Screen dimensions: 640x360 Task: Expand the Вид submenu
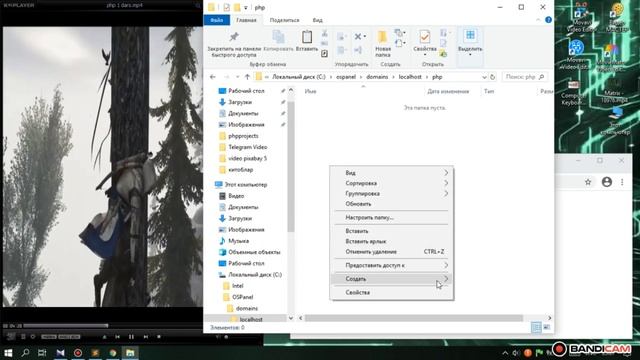click(392, 173)
